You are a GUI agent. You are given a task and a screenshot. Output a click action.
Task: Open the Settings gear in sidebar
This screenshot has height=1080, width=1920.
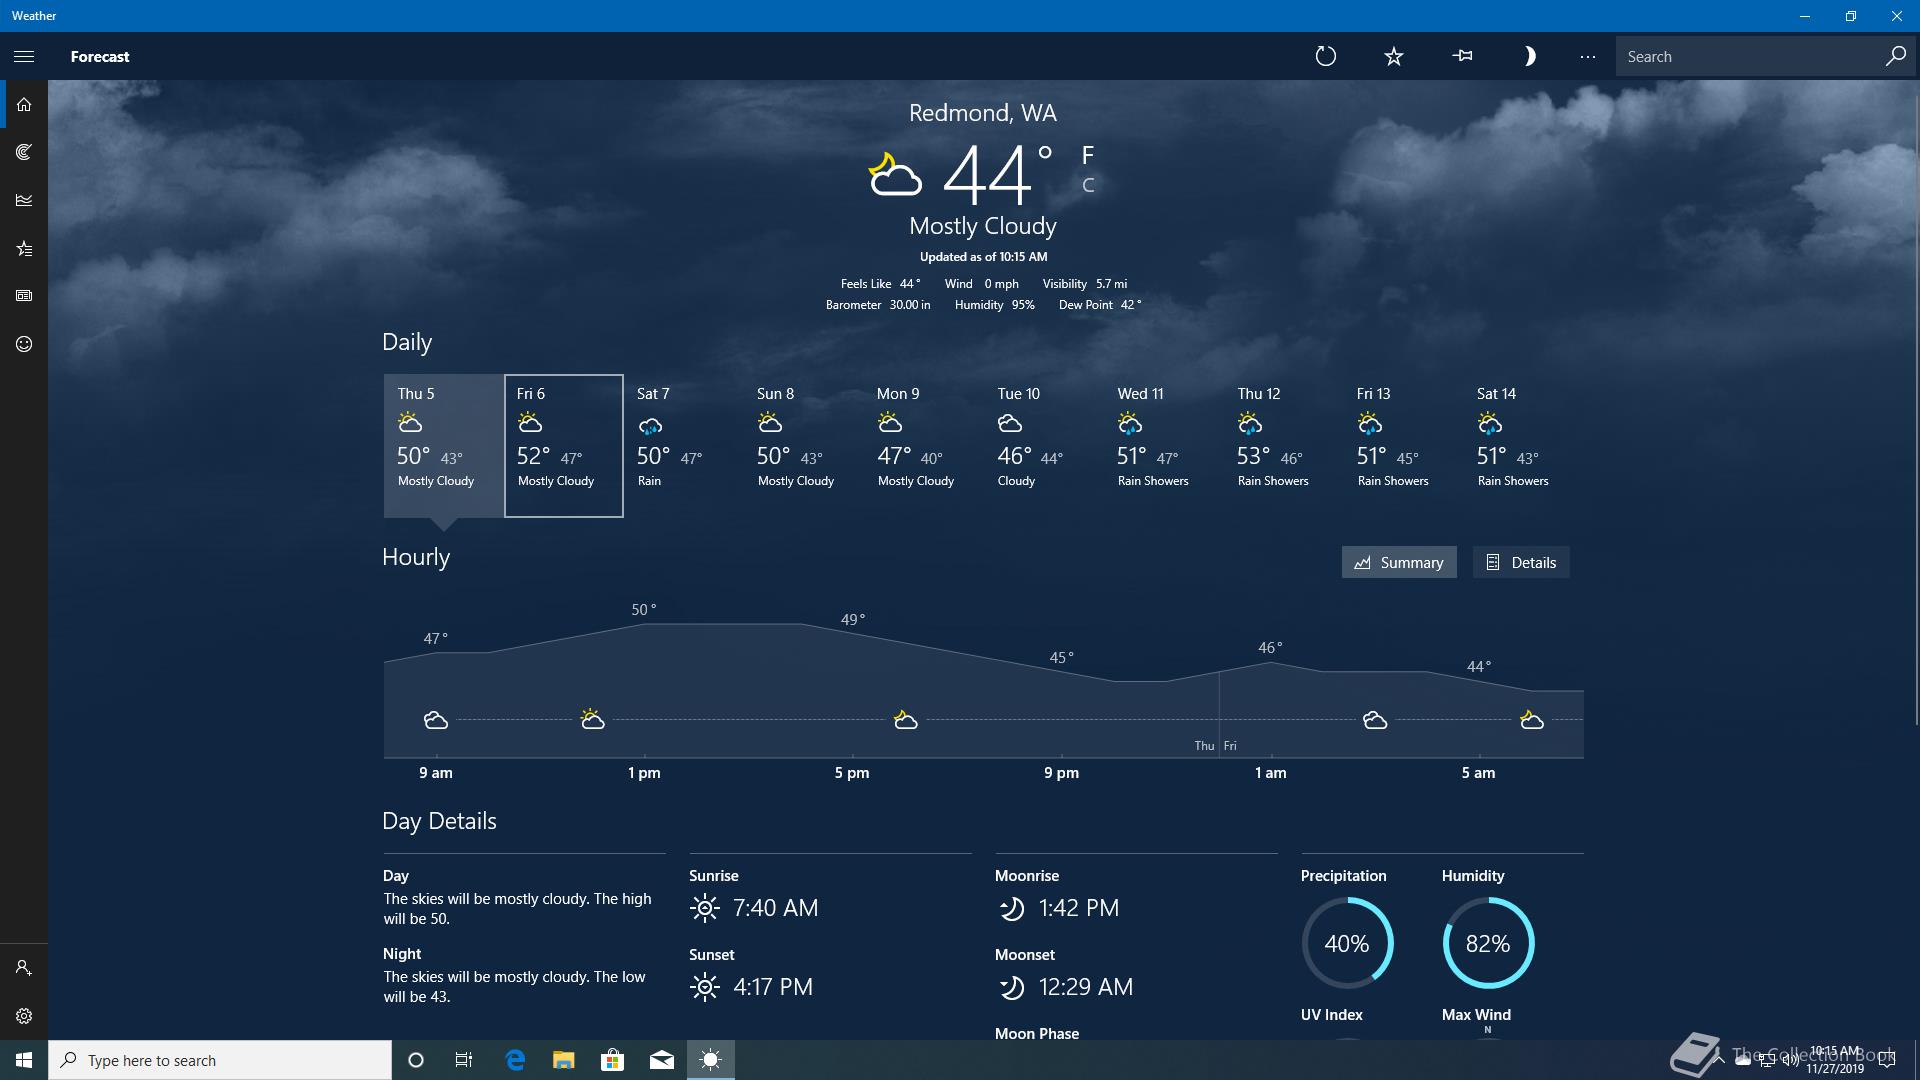tap(24, 1016)
